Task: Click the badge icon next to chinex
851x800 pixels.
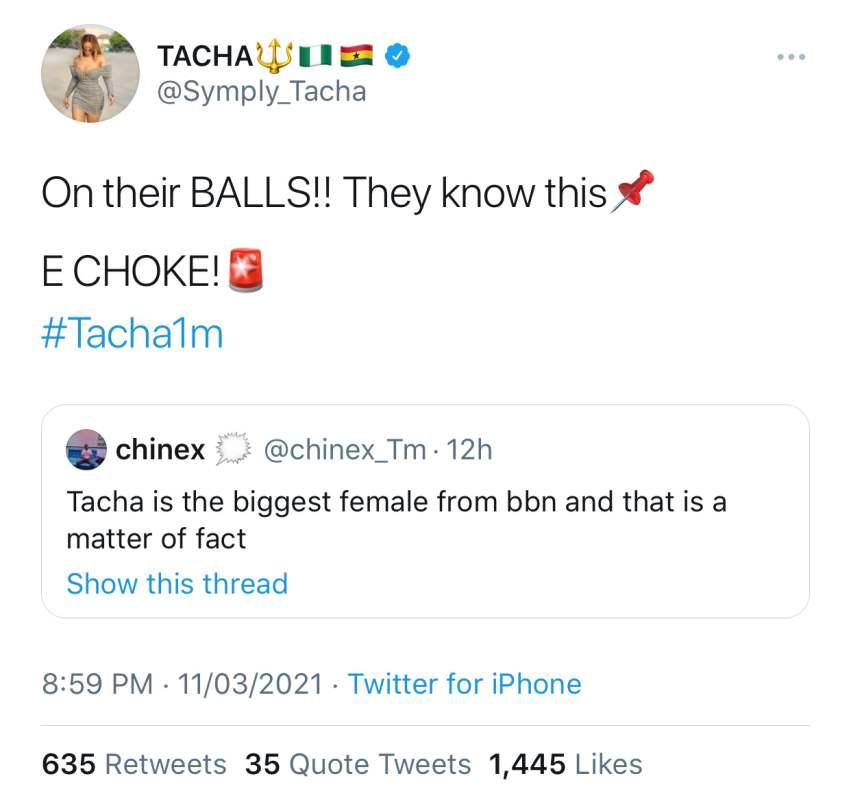Action: [232, 450]
